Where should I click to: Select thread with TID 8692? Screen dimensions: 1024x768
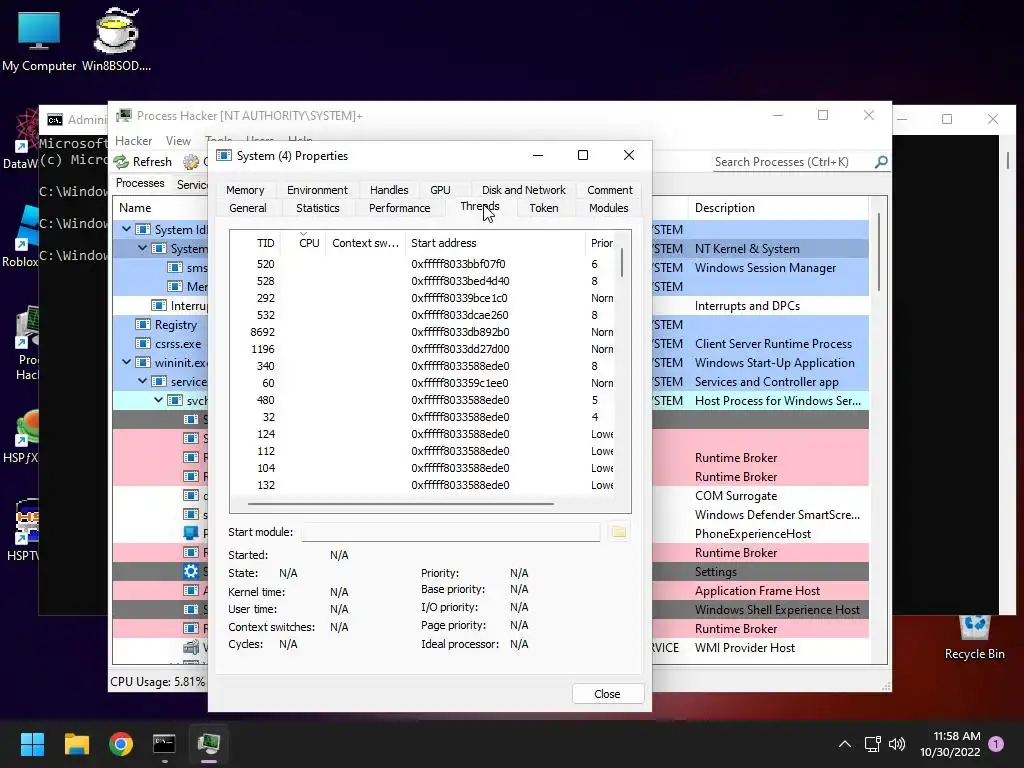(422, 332)
